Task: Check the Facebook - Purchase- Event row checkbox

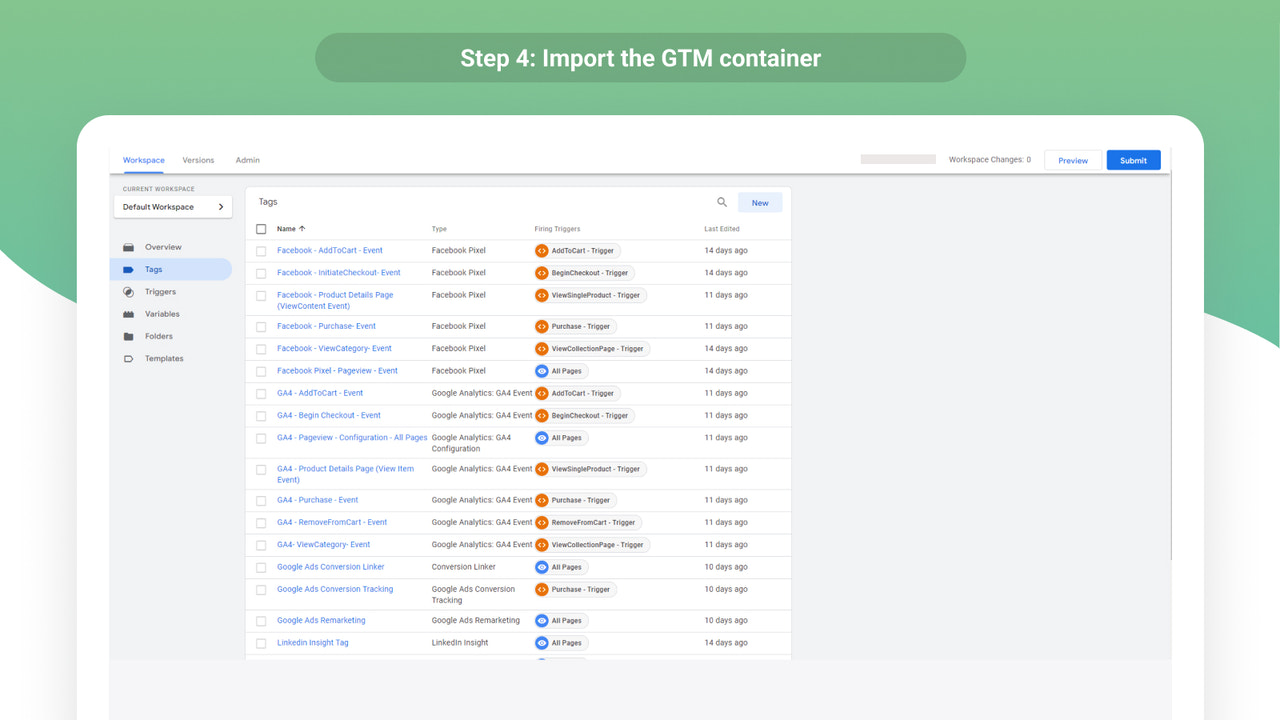Action: [261, 325]
